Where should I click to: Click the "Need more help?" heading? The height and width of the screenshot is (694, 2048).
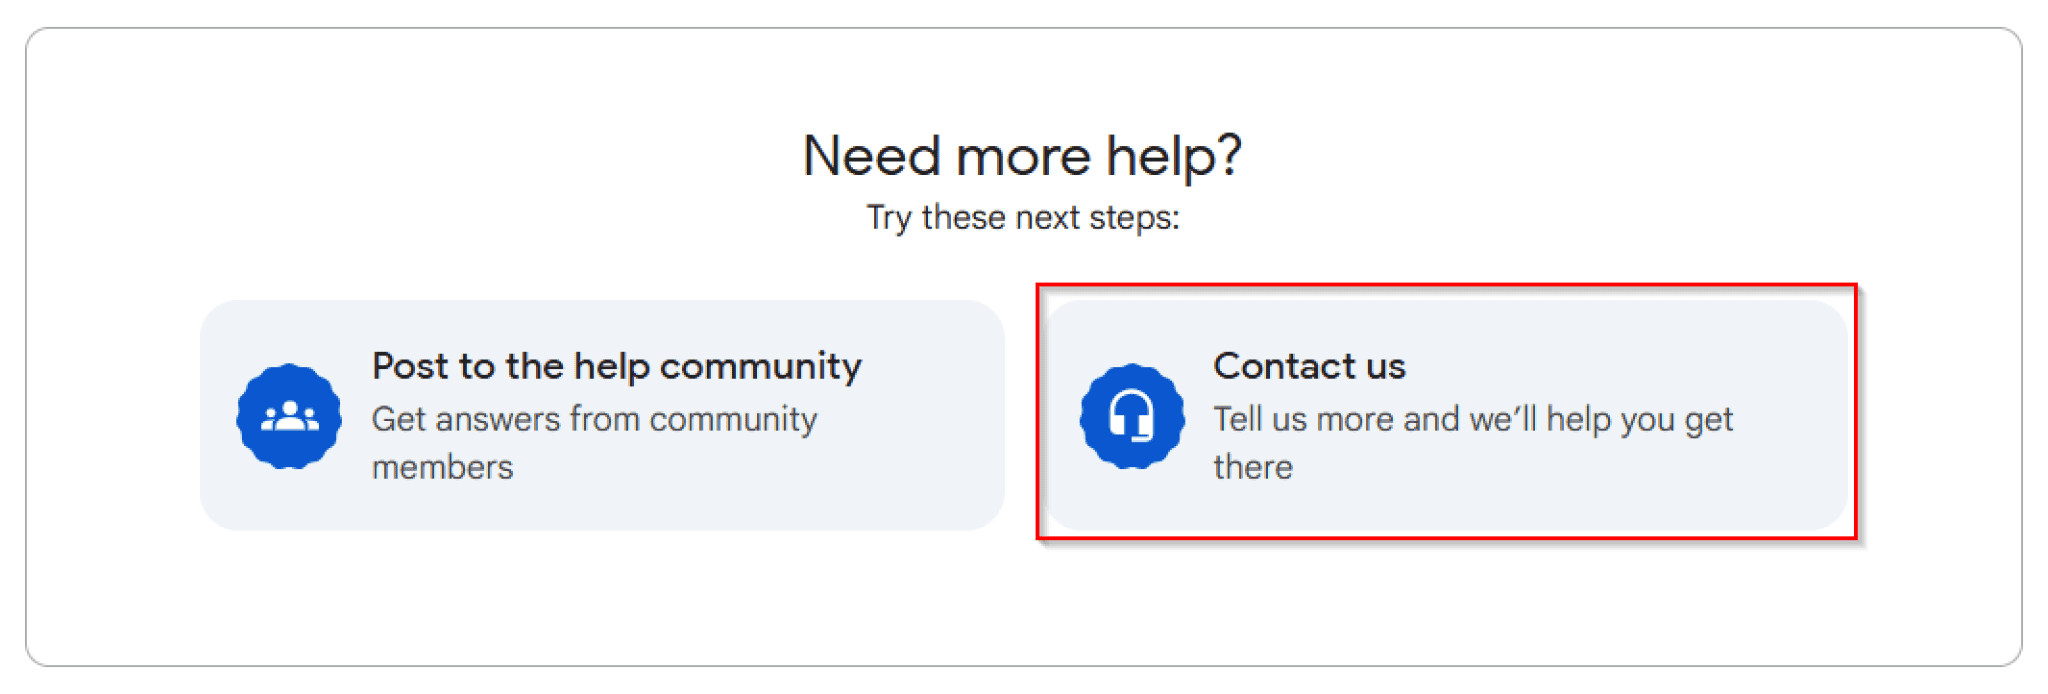tap(1022, 156)
